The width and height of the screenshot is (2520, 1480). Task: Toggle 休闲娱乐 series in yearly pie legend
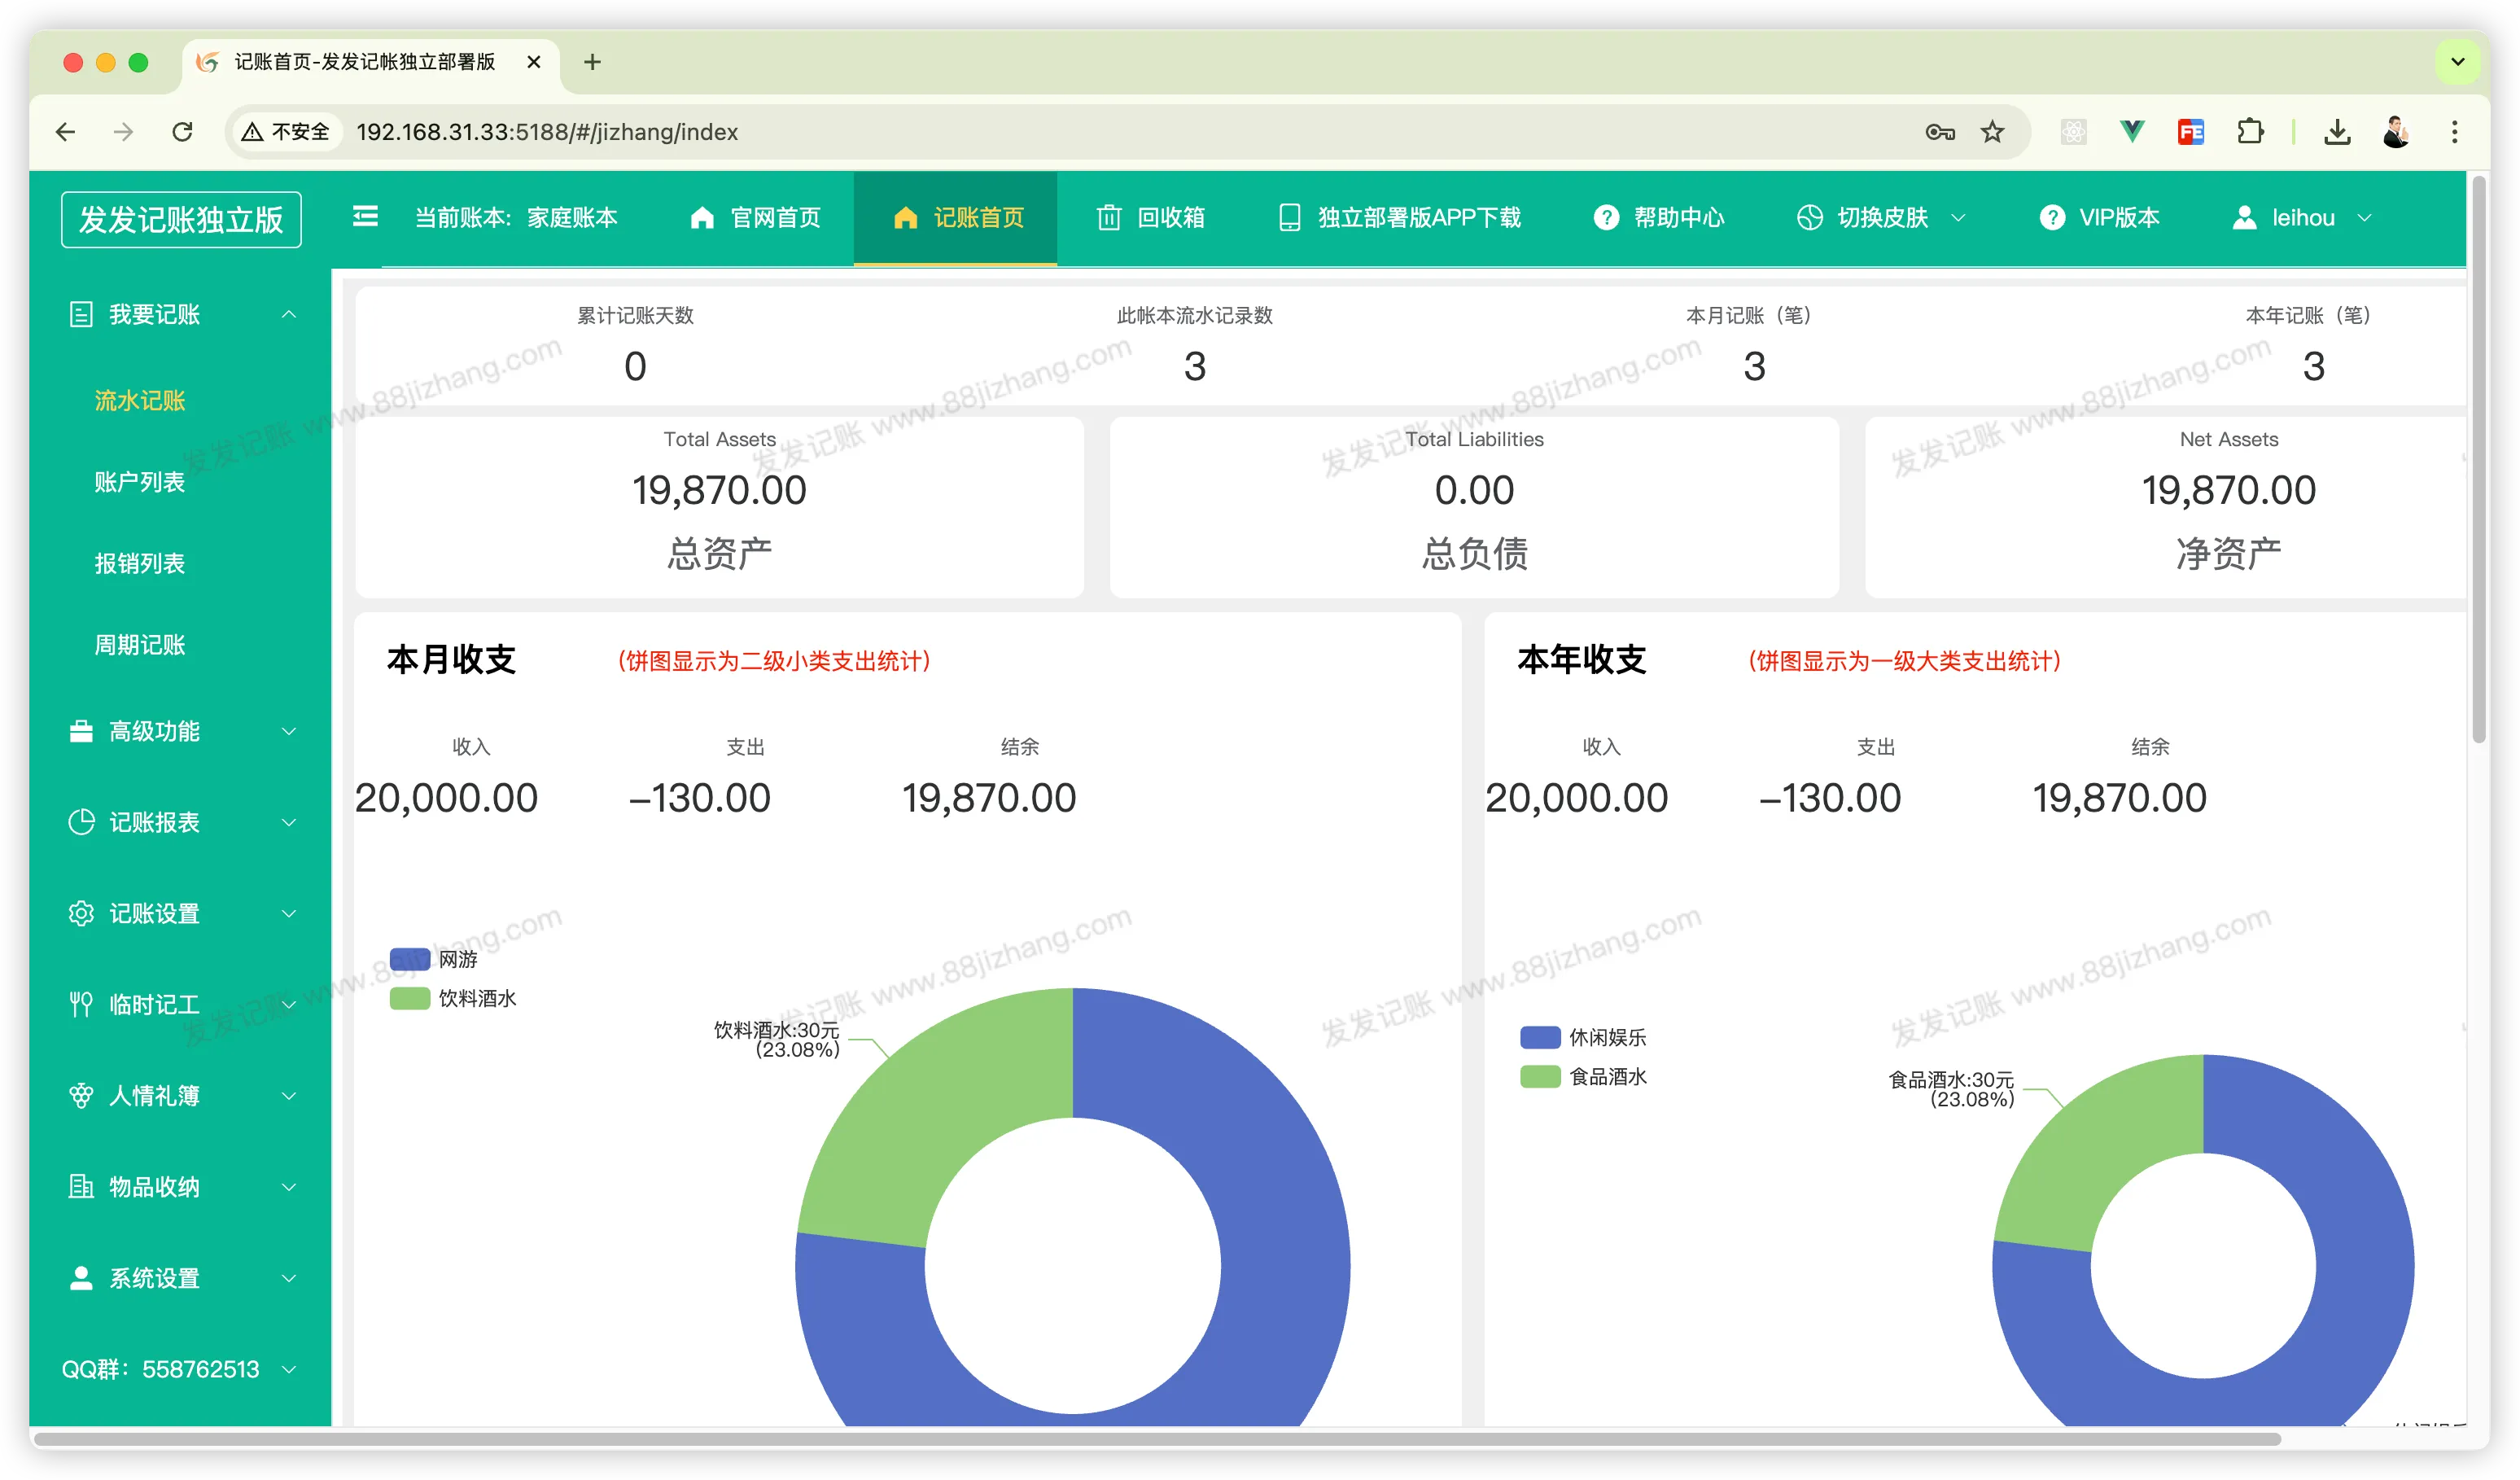[x=1583, y=1037]
